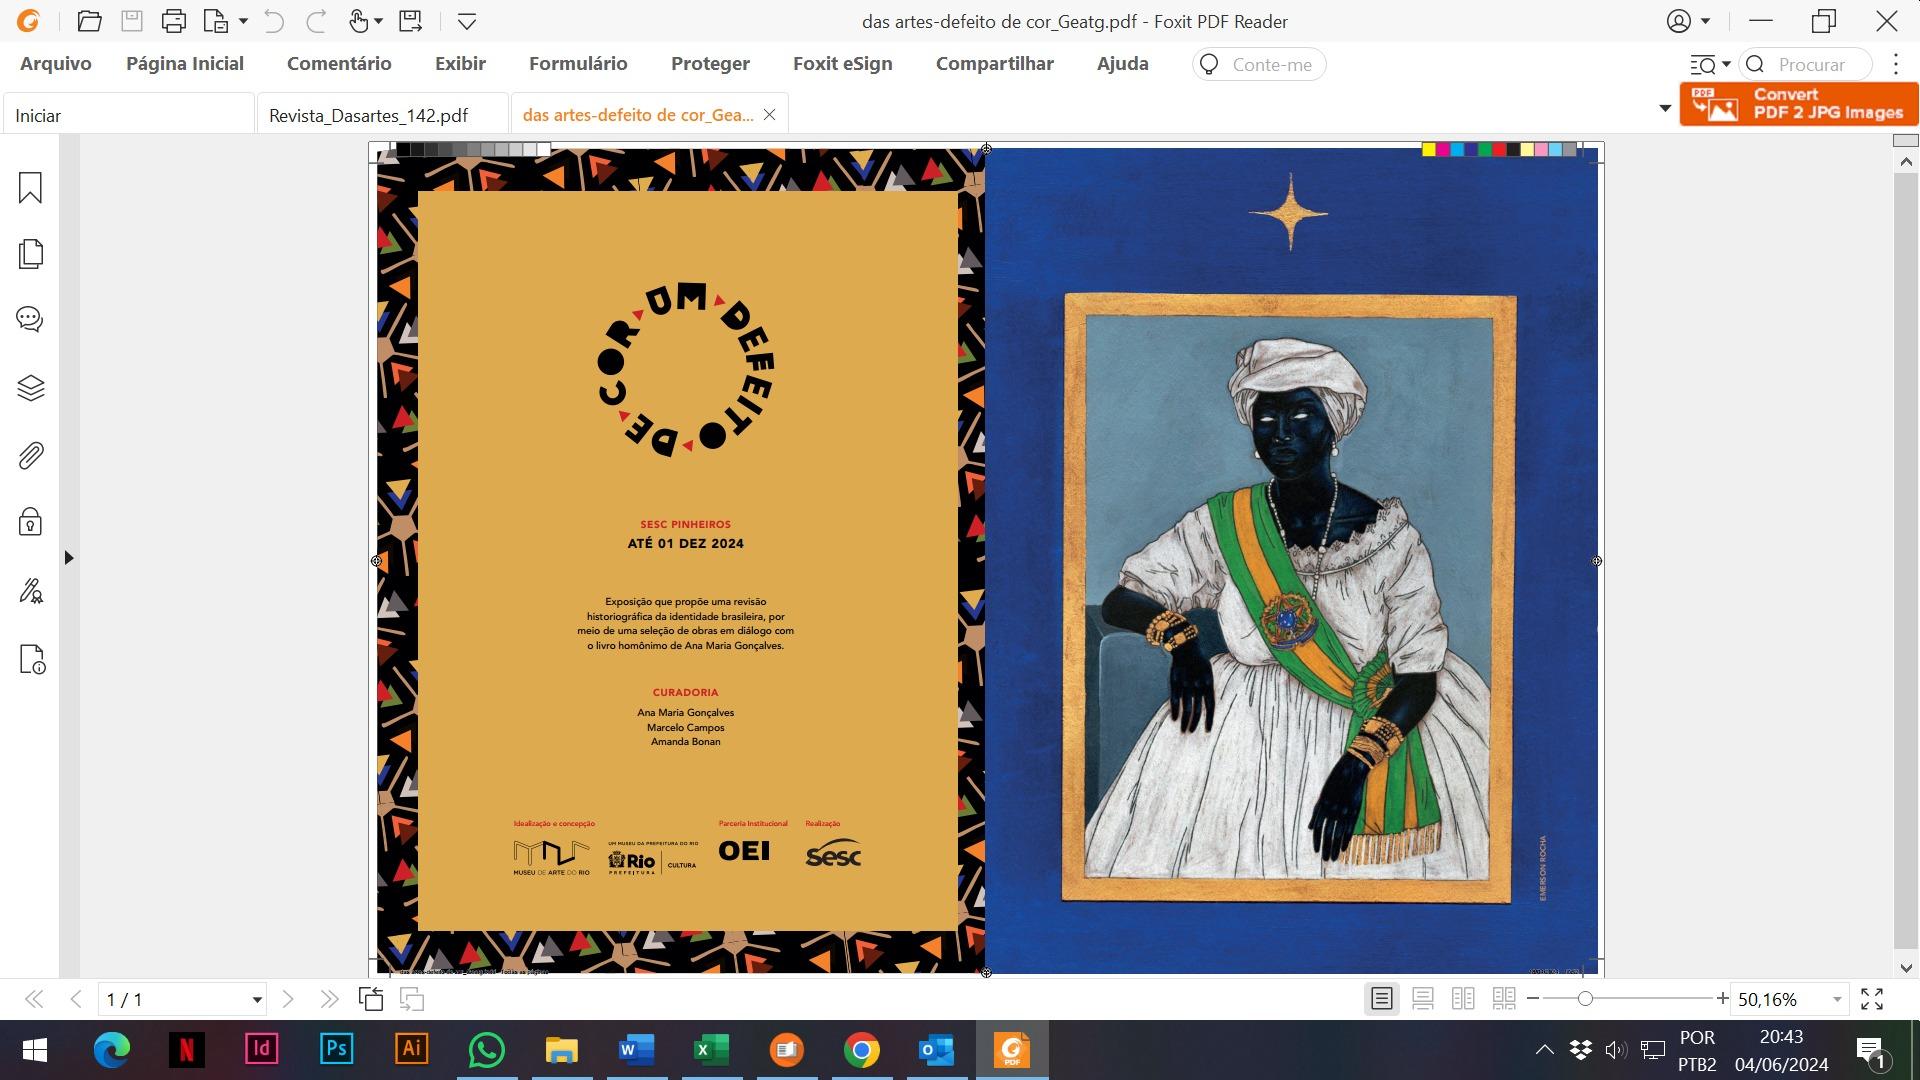Click the Open file folder icon
Viewport: 1920px width, 1080px height.
pyautogui.click(x=89, y=21)
